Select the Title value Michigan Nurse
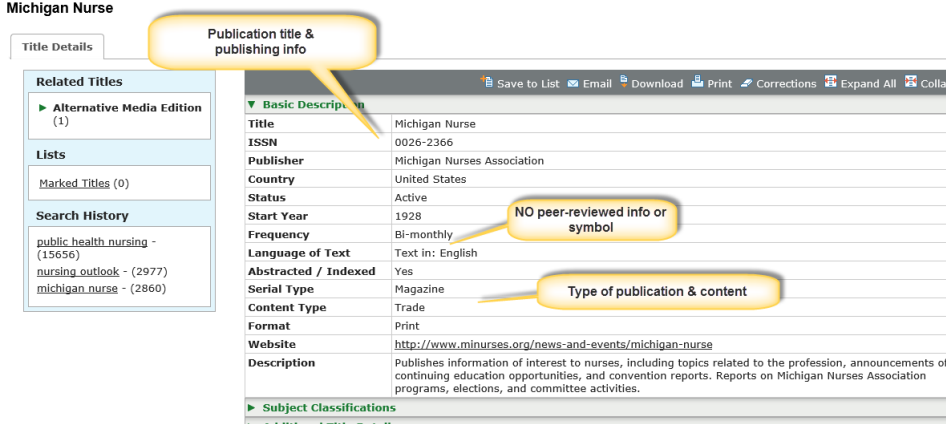Screen dimensions: 946x424 point(435,124)
